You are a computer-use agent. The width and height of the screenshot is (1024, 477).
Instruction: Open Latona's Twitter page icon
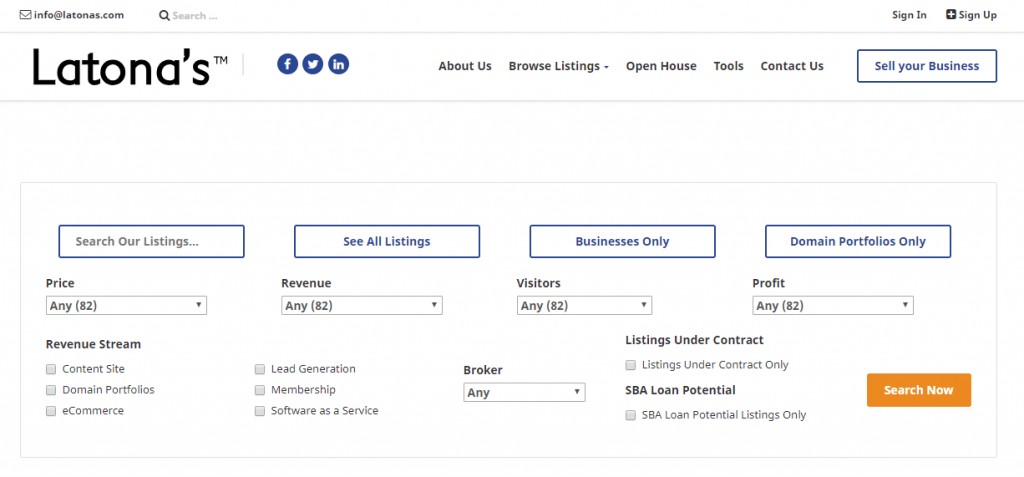[x=313, y=64]
